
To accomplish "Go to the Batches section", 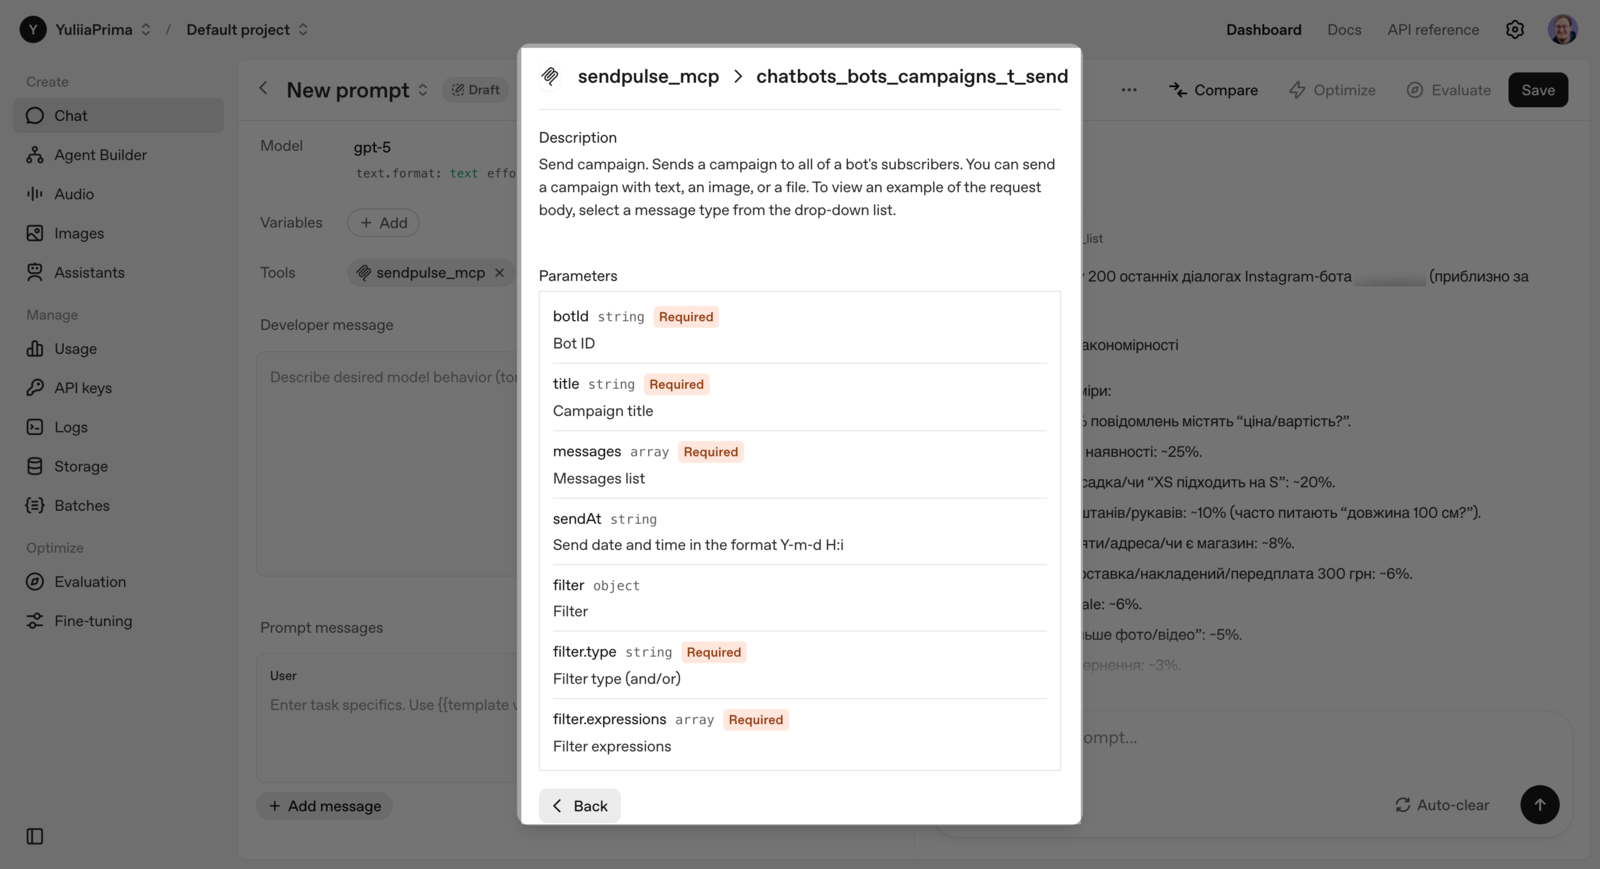I will click(x=80, y=505).
